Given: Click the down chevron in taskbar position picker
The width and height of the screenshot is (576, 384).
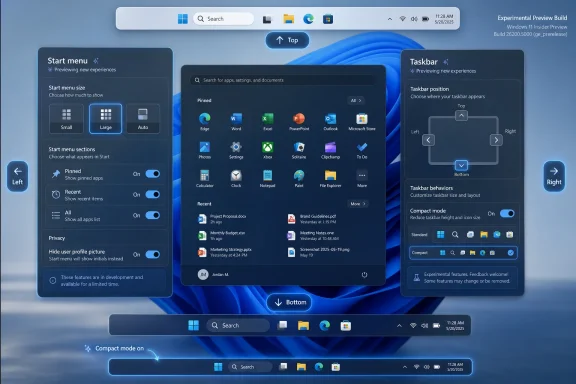Looking at the screenshot, I should (x=461, y=165).
